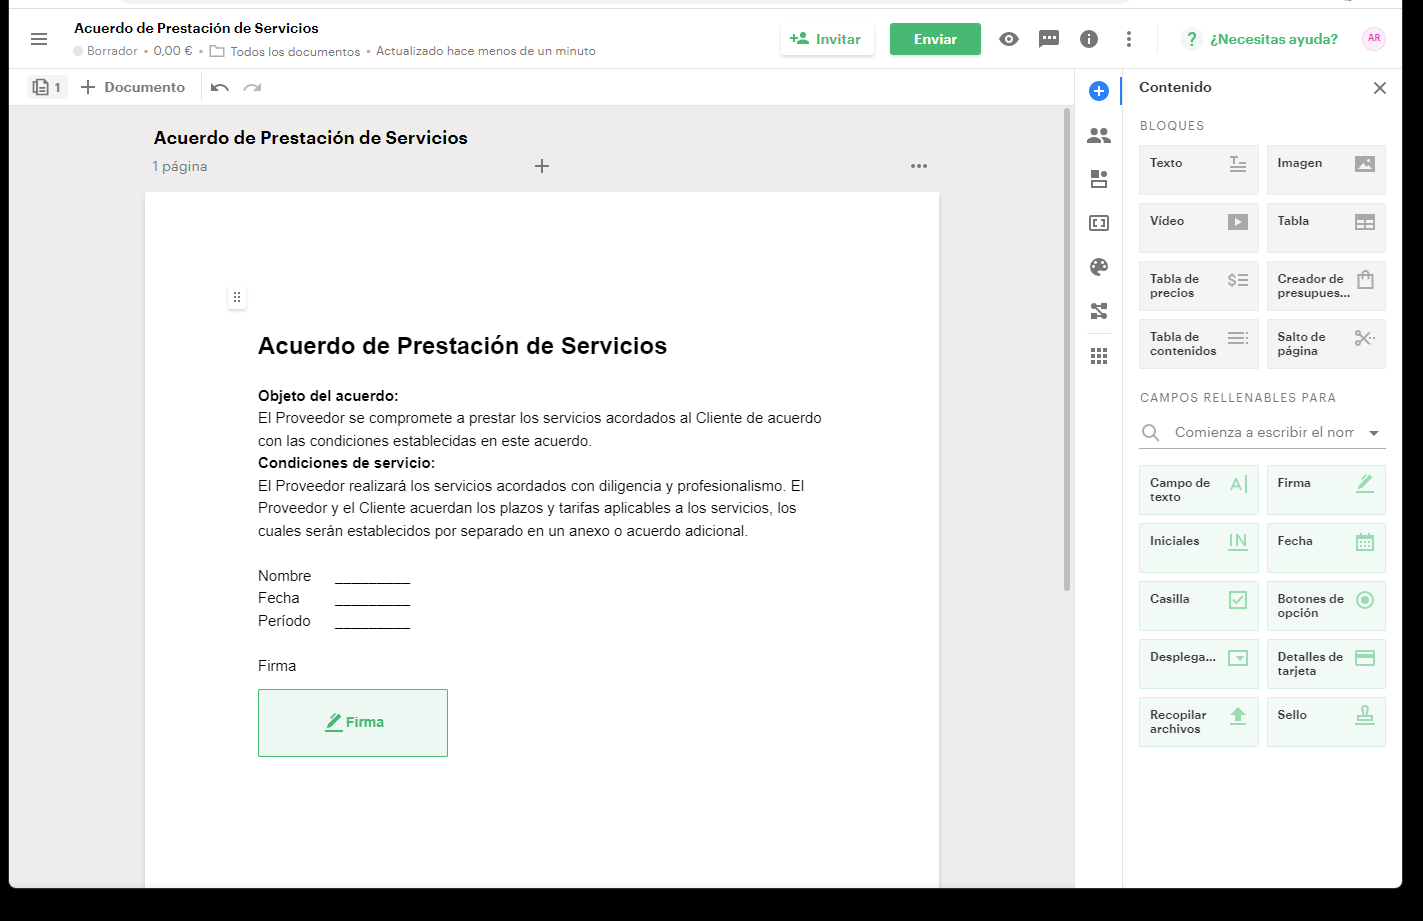Viewport: 1423px width, 921px height.
Task: Open the design palette sidebar tab
Action: 1099,267
